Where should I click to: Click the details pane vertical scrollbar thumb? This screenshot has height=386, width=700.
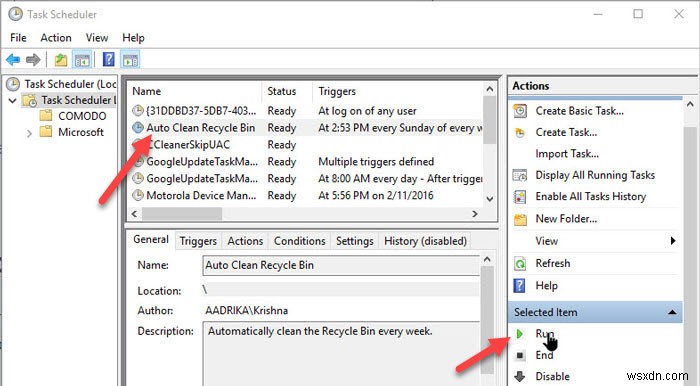point(487,319)
